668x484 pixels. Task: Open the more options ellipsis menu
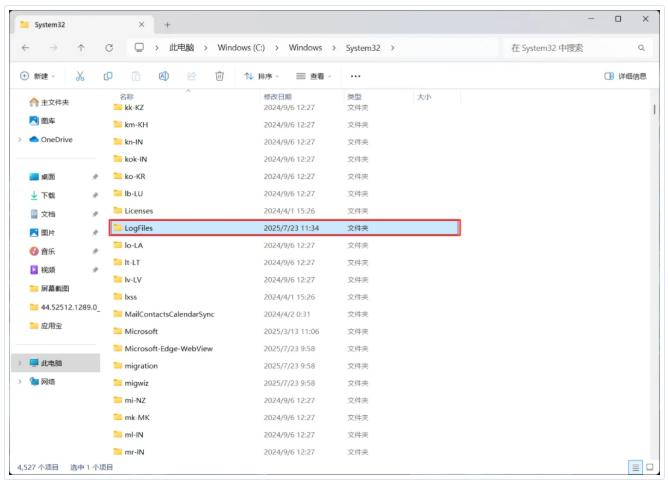tap(355, 76)
